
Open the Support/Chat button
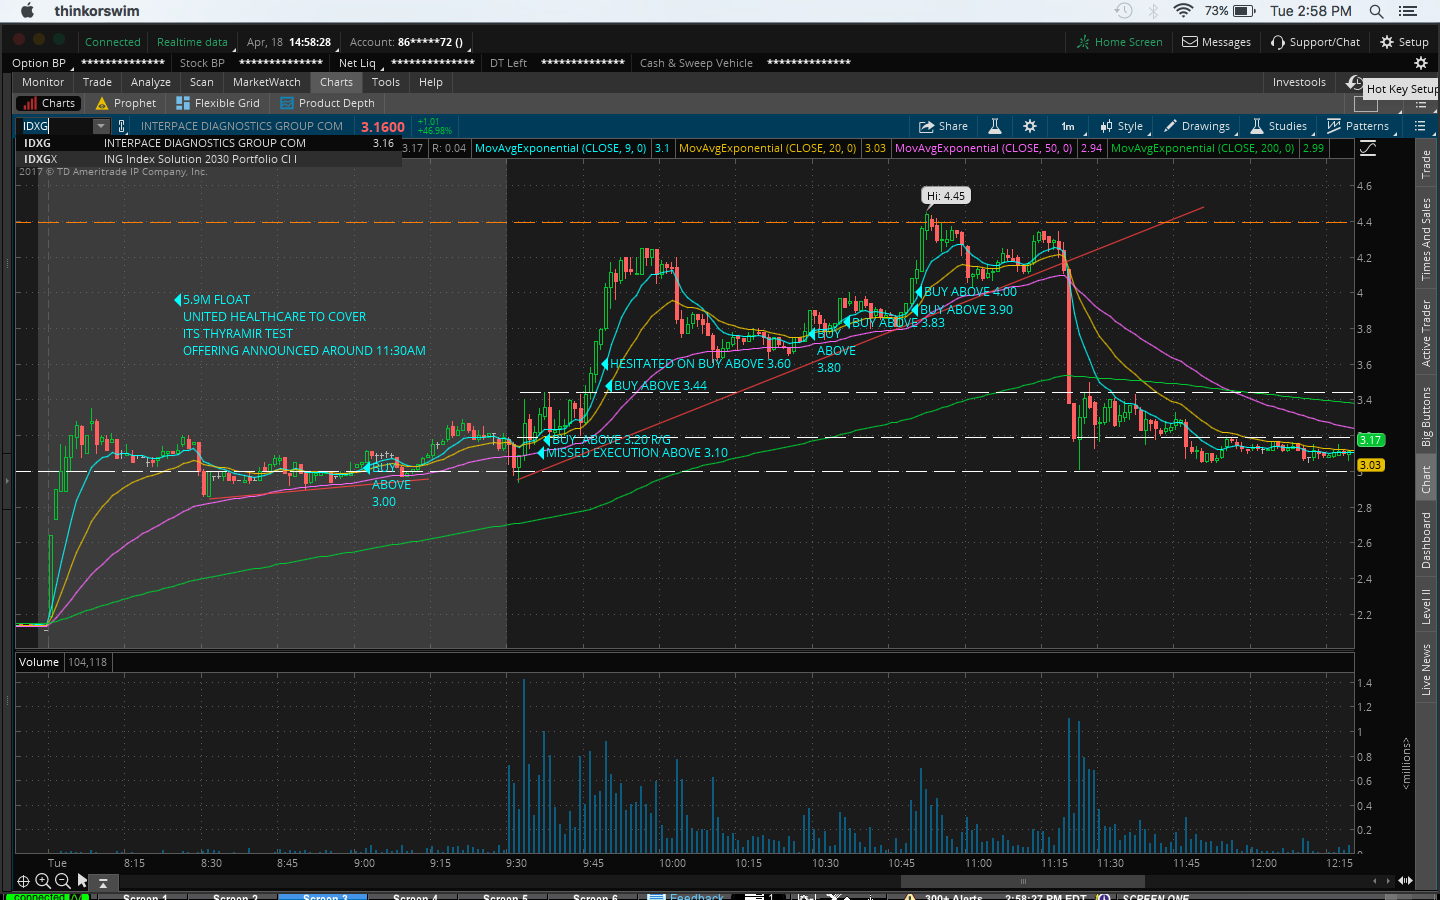[x=1315, y=42]
